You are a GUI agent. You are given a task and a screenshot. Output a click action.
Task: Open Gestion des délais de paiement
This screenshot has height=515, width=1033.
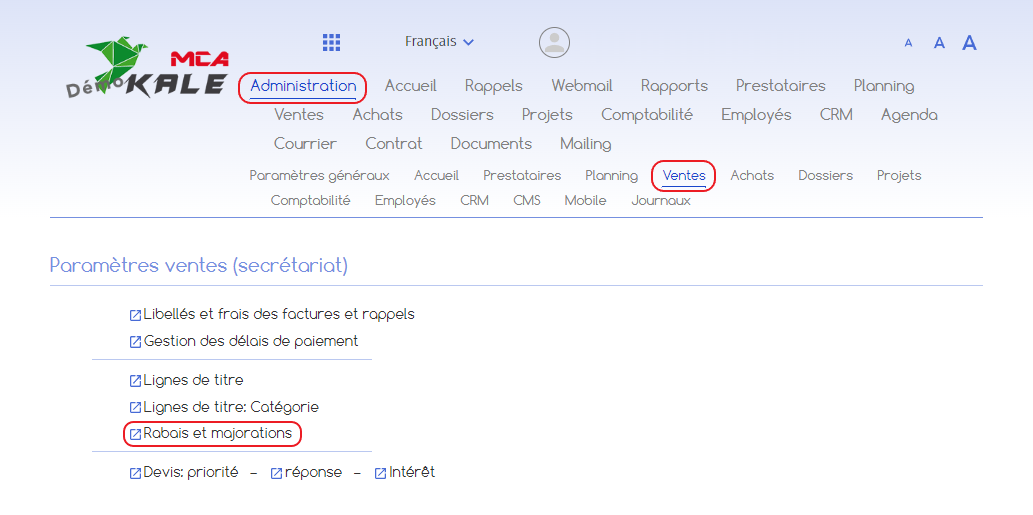pyautogui.click(x=250, y=341)
